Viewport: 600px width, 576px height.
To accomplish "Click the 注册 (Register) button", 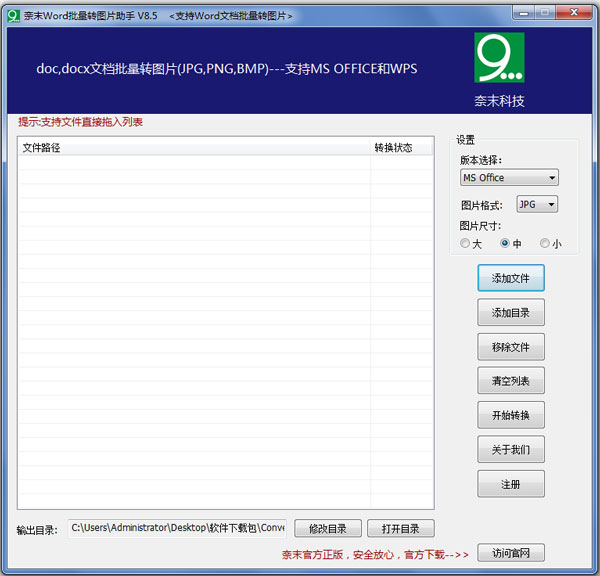I will [511, 484].
